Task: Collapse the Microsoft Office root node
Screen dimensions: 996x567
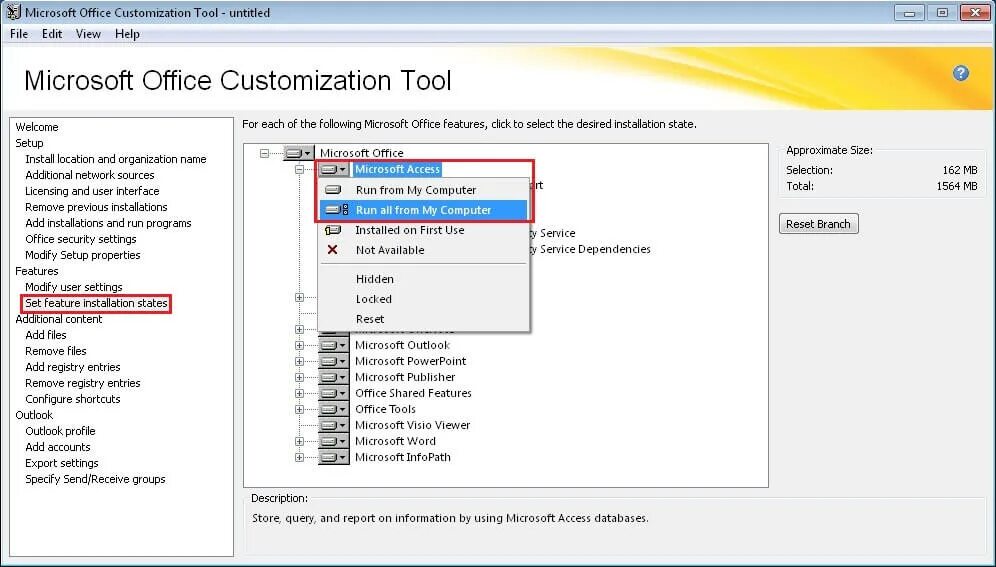Action: coord(264,153)
